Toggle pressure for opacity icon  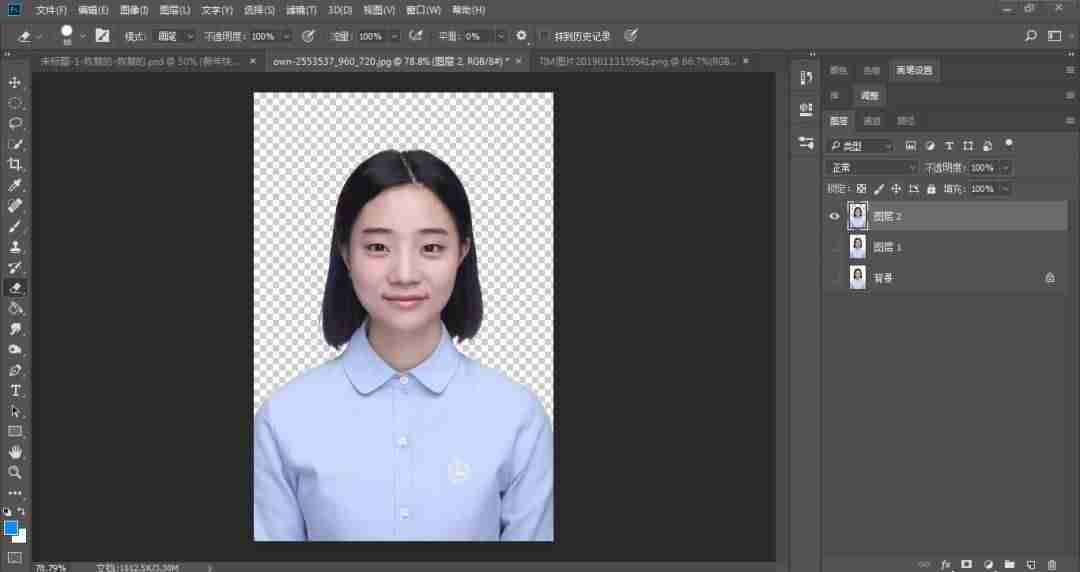coord(309,36)
